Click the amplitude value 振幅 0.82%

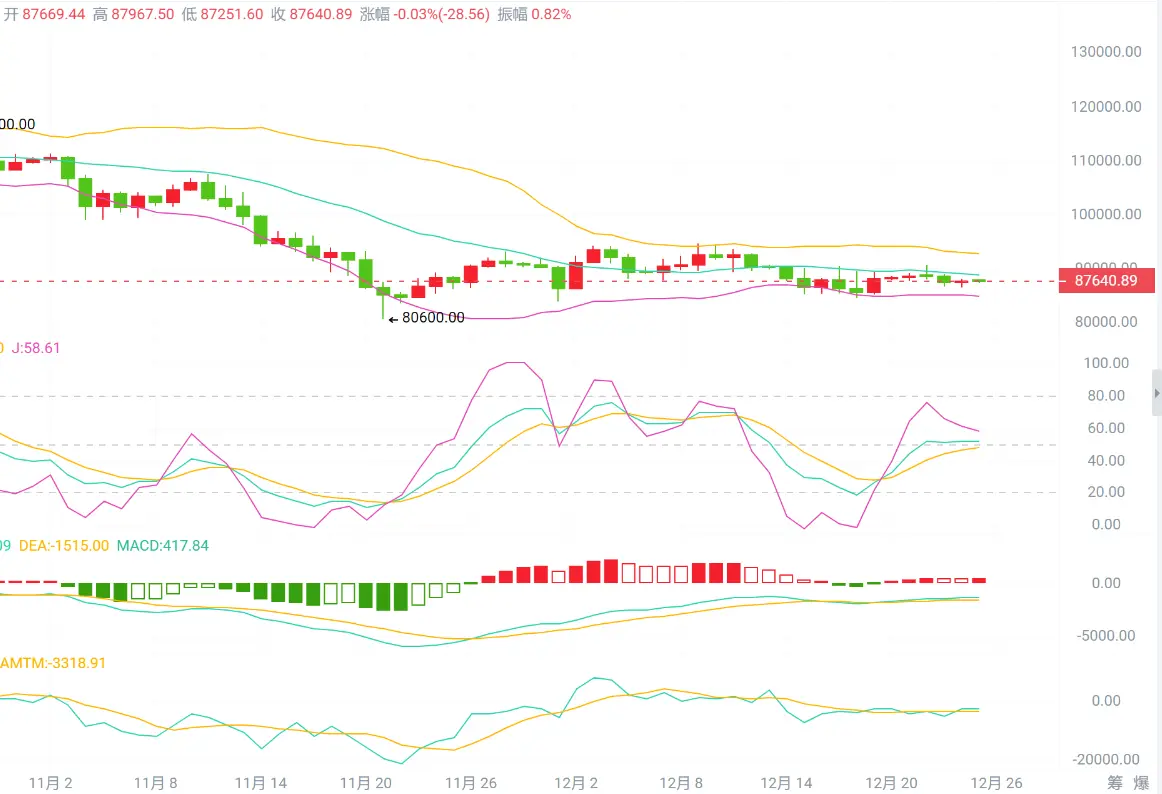tap(534, 14)
